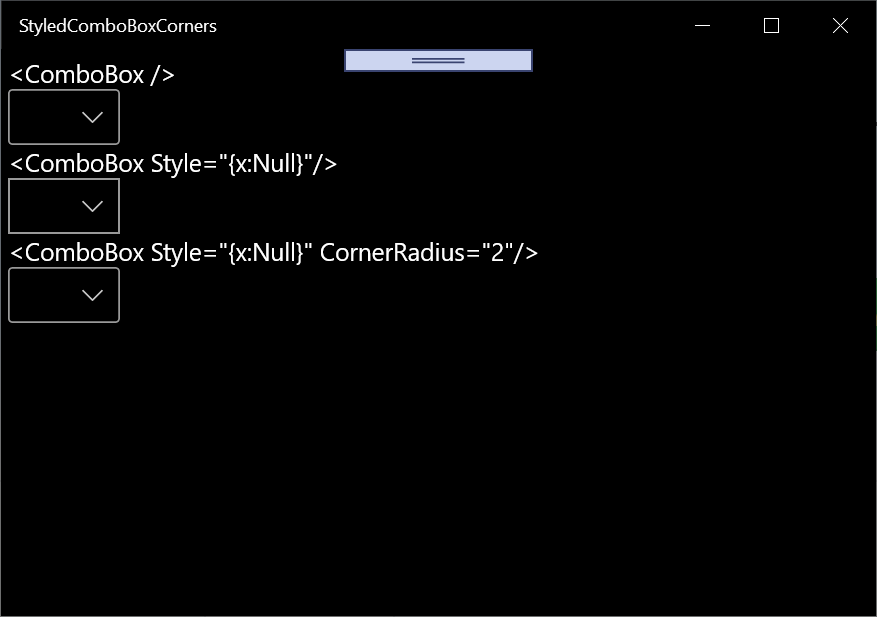Click the chevron arrow of the second ComboBox

pyautogui.click(x=92, y=206)
